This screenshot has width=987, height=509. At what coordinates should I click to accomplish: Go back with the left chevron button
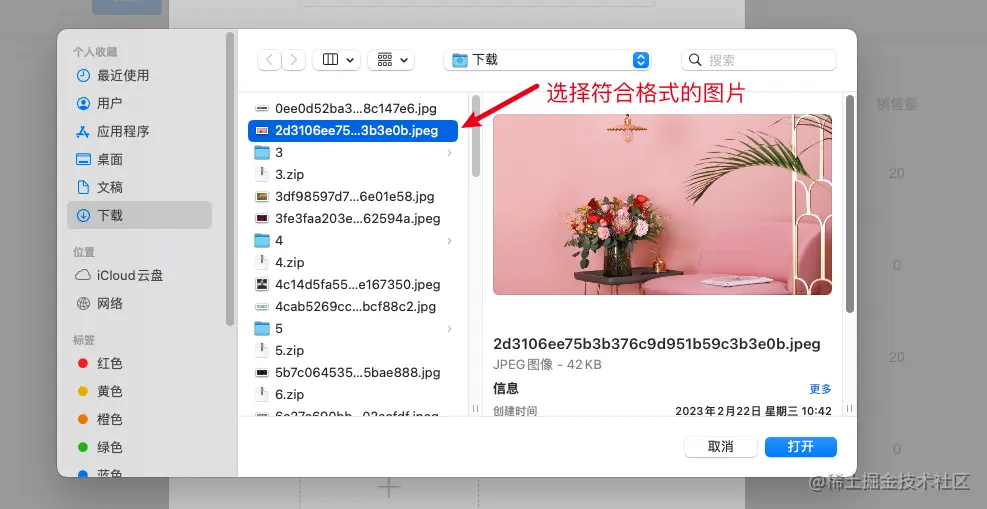(269, 60)
